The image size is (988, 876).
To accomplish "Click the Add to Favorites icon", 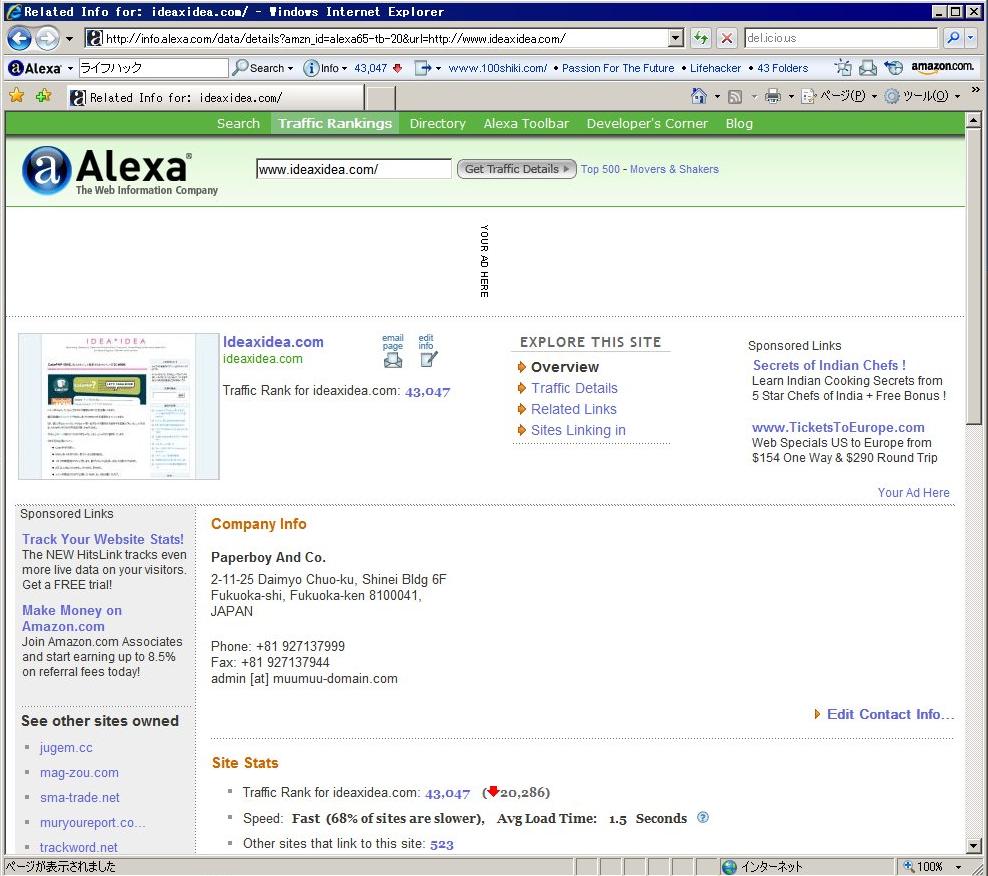I will point(43,96).
